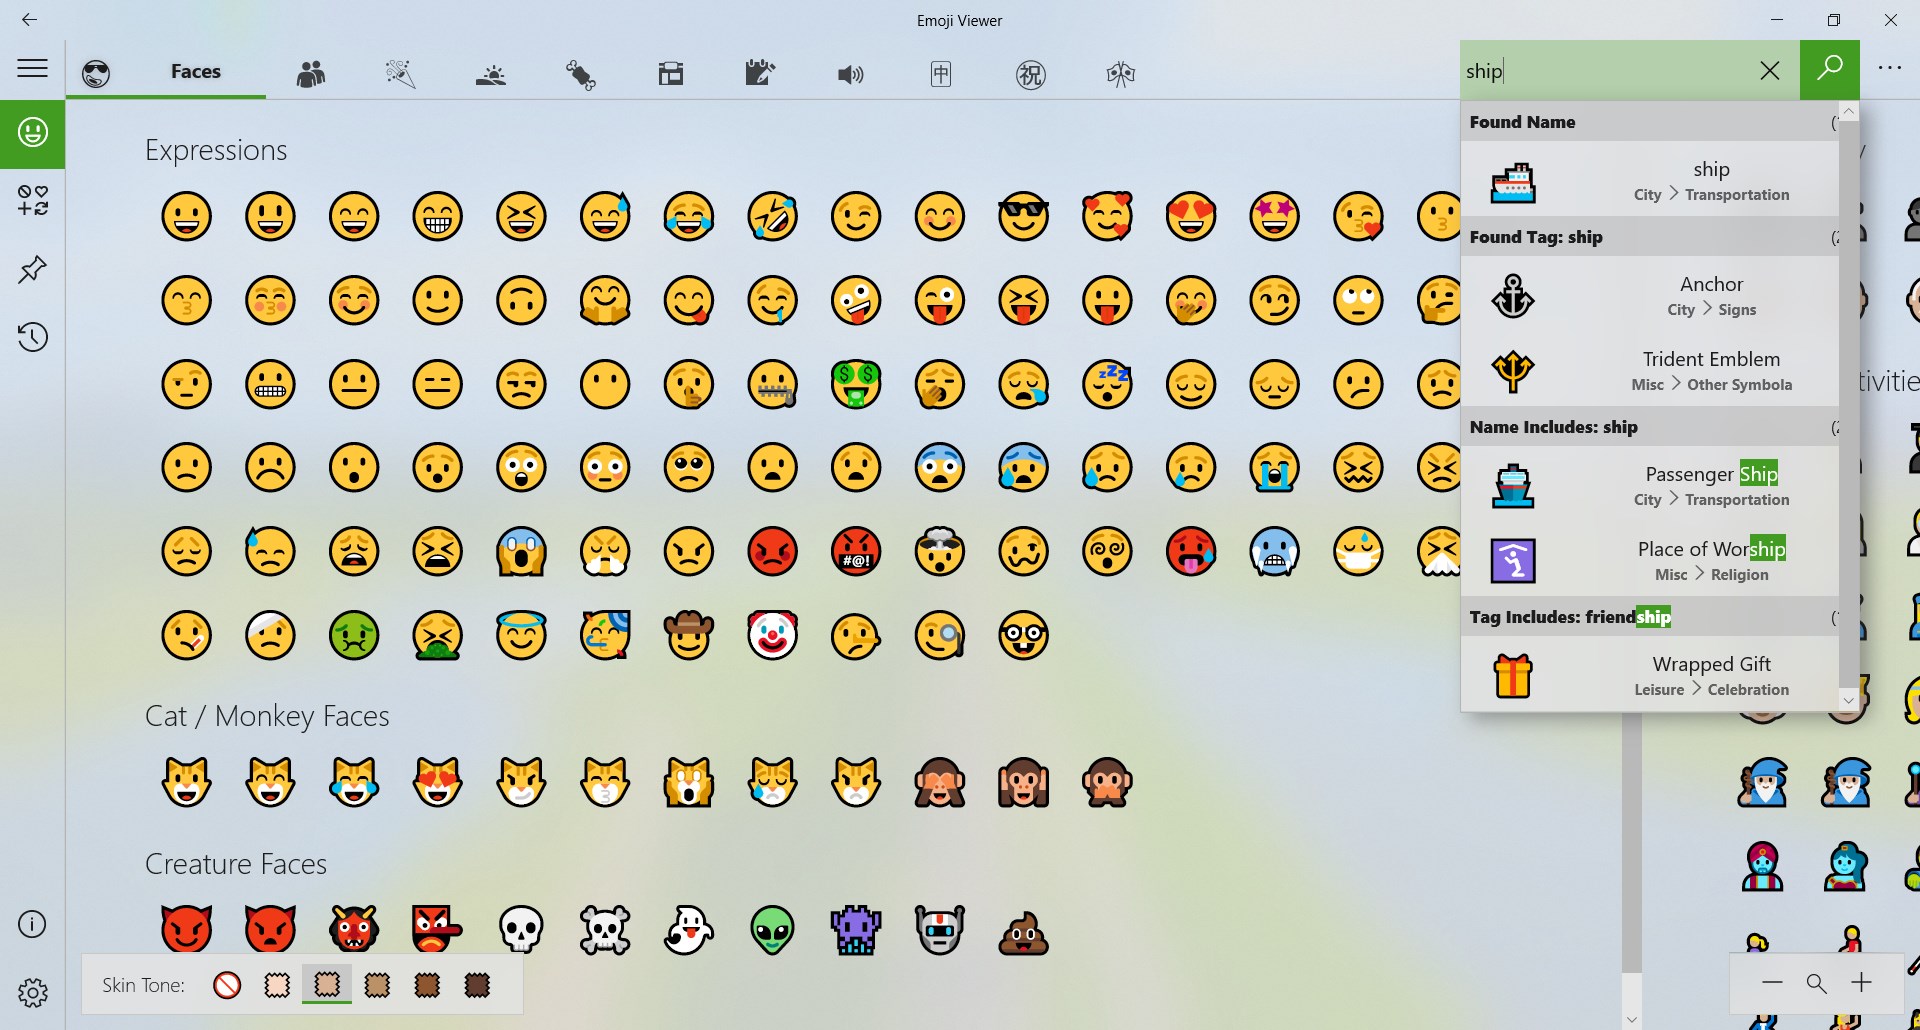Pick the Passenger Ship search result
This screenshot has width=1920, height=1030.
tap(1649, 485)
